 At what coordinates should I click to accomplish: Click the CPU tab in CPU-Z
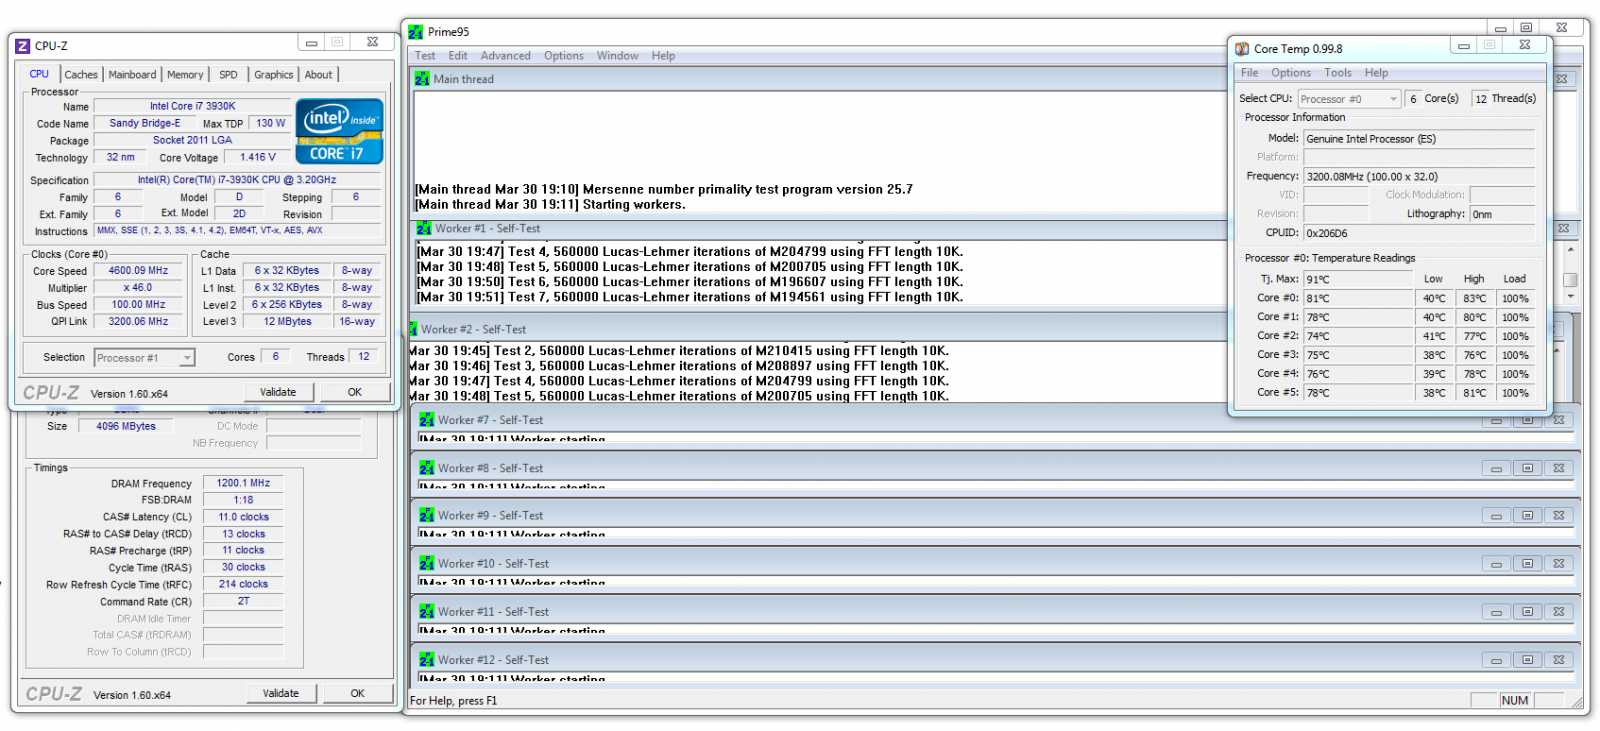pyautogui.click(x=39, y=74)
